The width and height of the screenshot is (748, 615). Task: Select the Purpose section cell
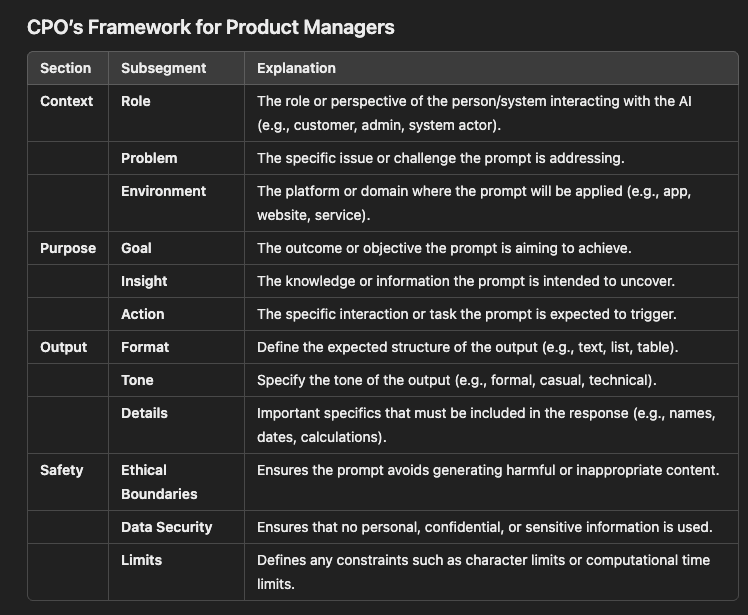click(67, 247)
